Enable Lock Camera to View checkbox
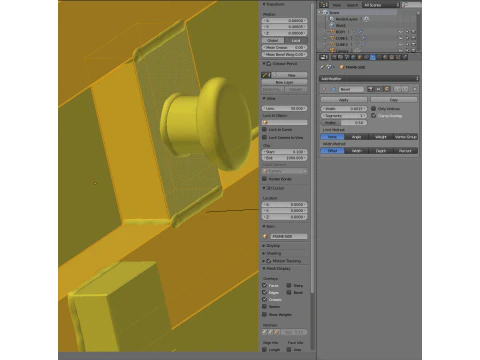The height and width of the screenshot is (360, 480). click(x=265, y=137)
